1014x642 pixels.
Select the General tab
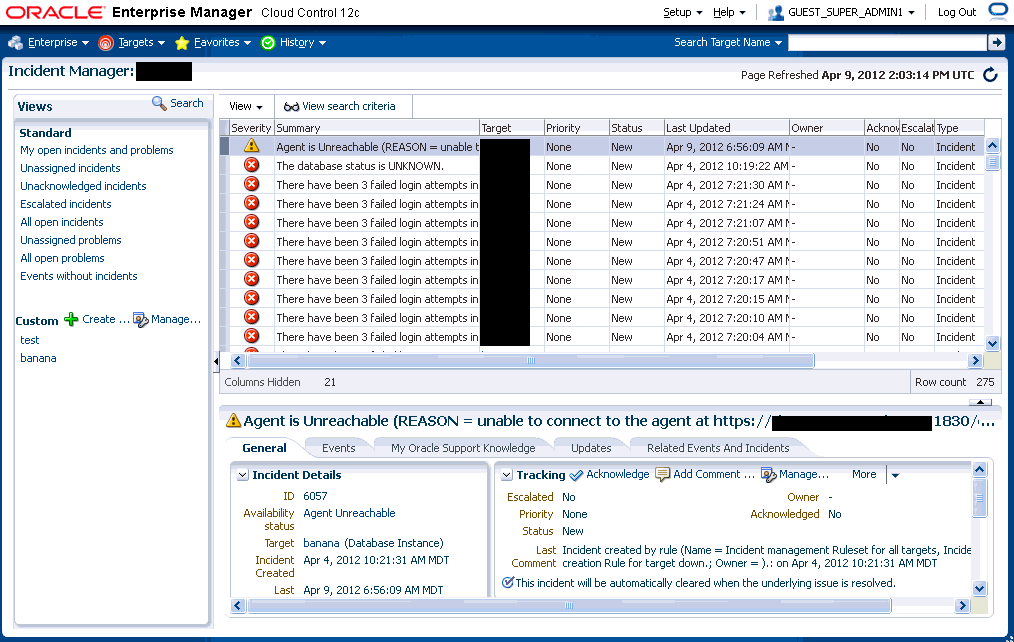pos(264,448)
